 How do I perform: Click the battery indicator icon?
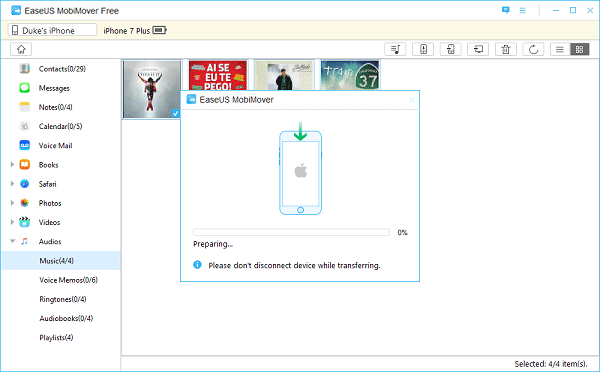(160, 30)
